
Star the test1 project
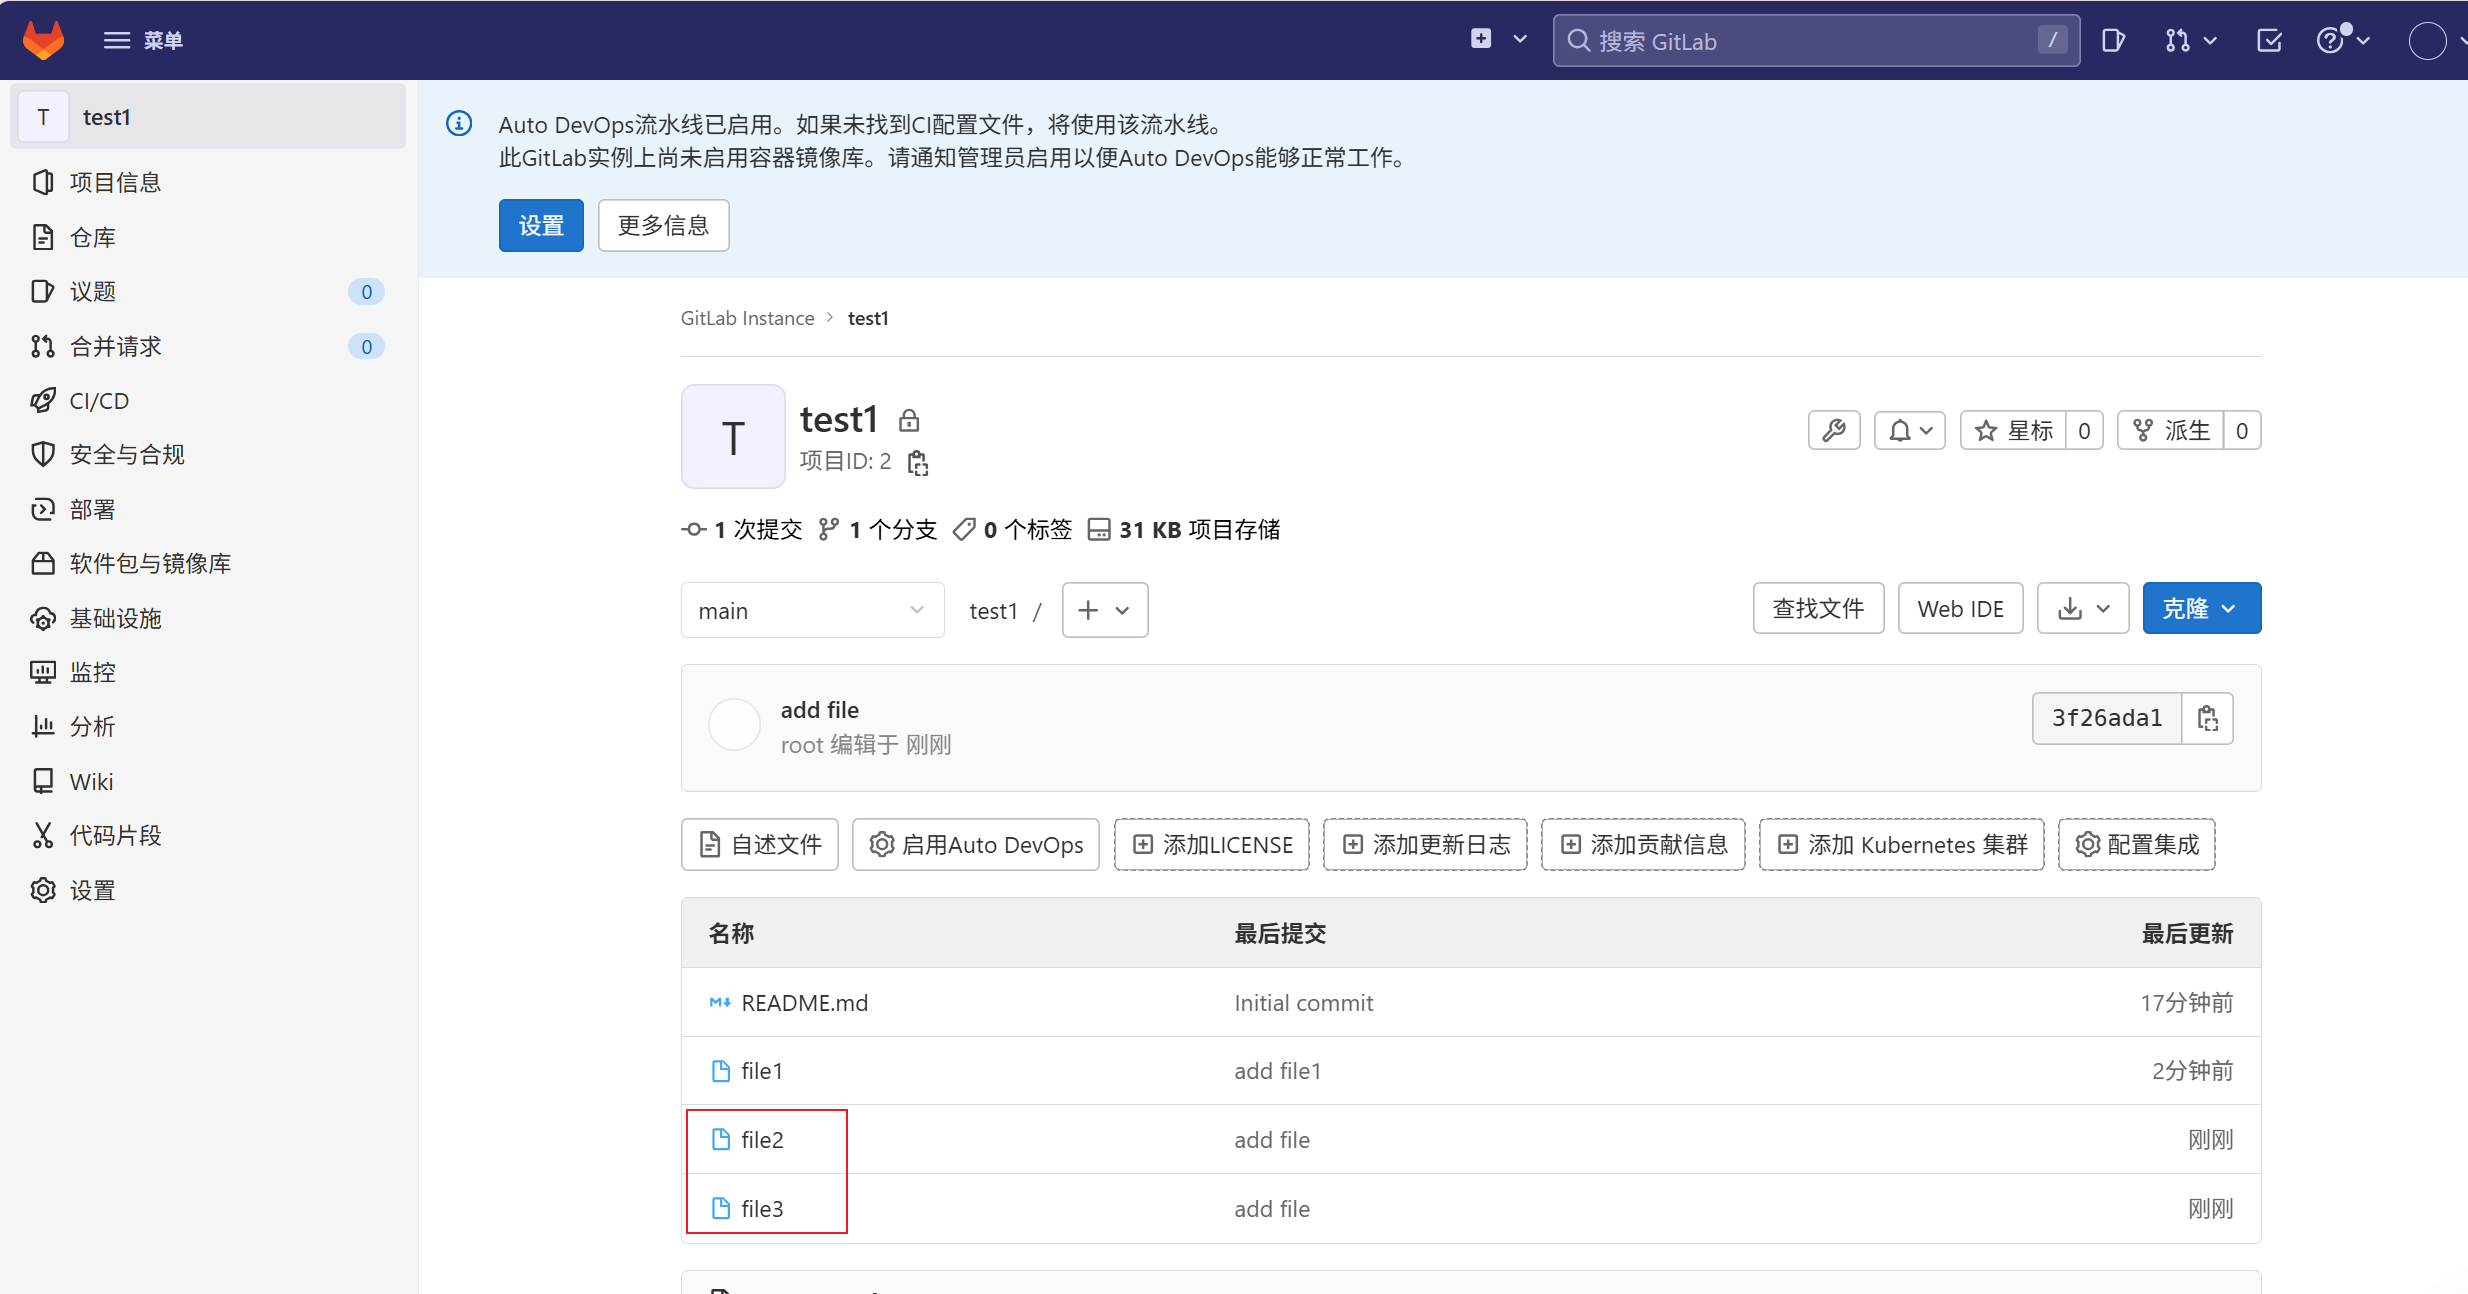point(2013,431)
